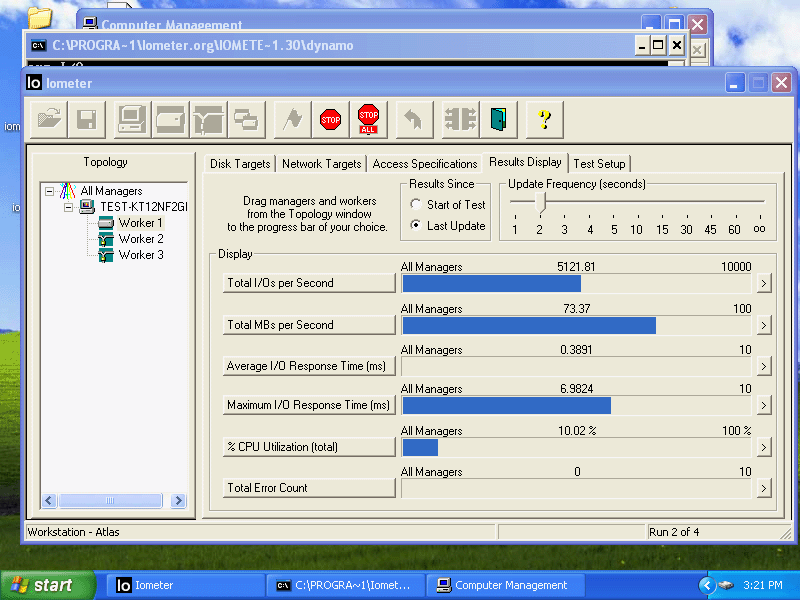
Task: Click the STOP ALL tests icon
Action: [368, 119]
